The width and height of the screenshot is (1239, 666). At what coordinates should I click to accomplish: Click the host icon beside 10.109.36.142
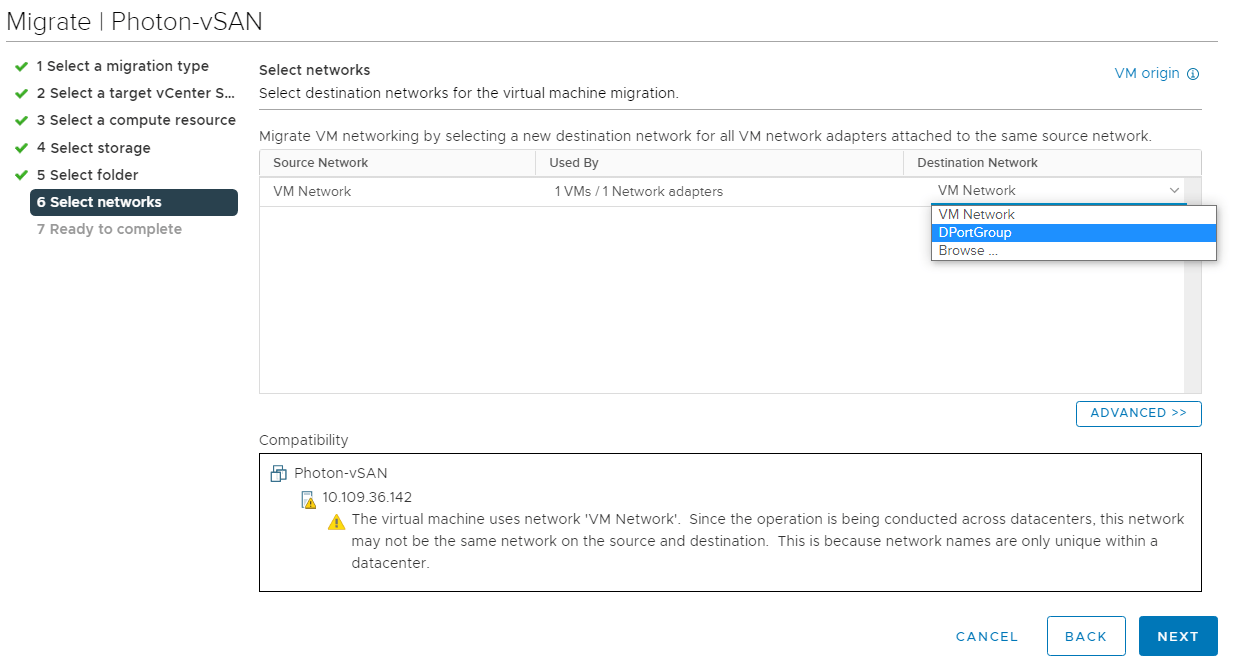pos(309,499)
